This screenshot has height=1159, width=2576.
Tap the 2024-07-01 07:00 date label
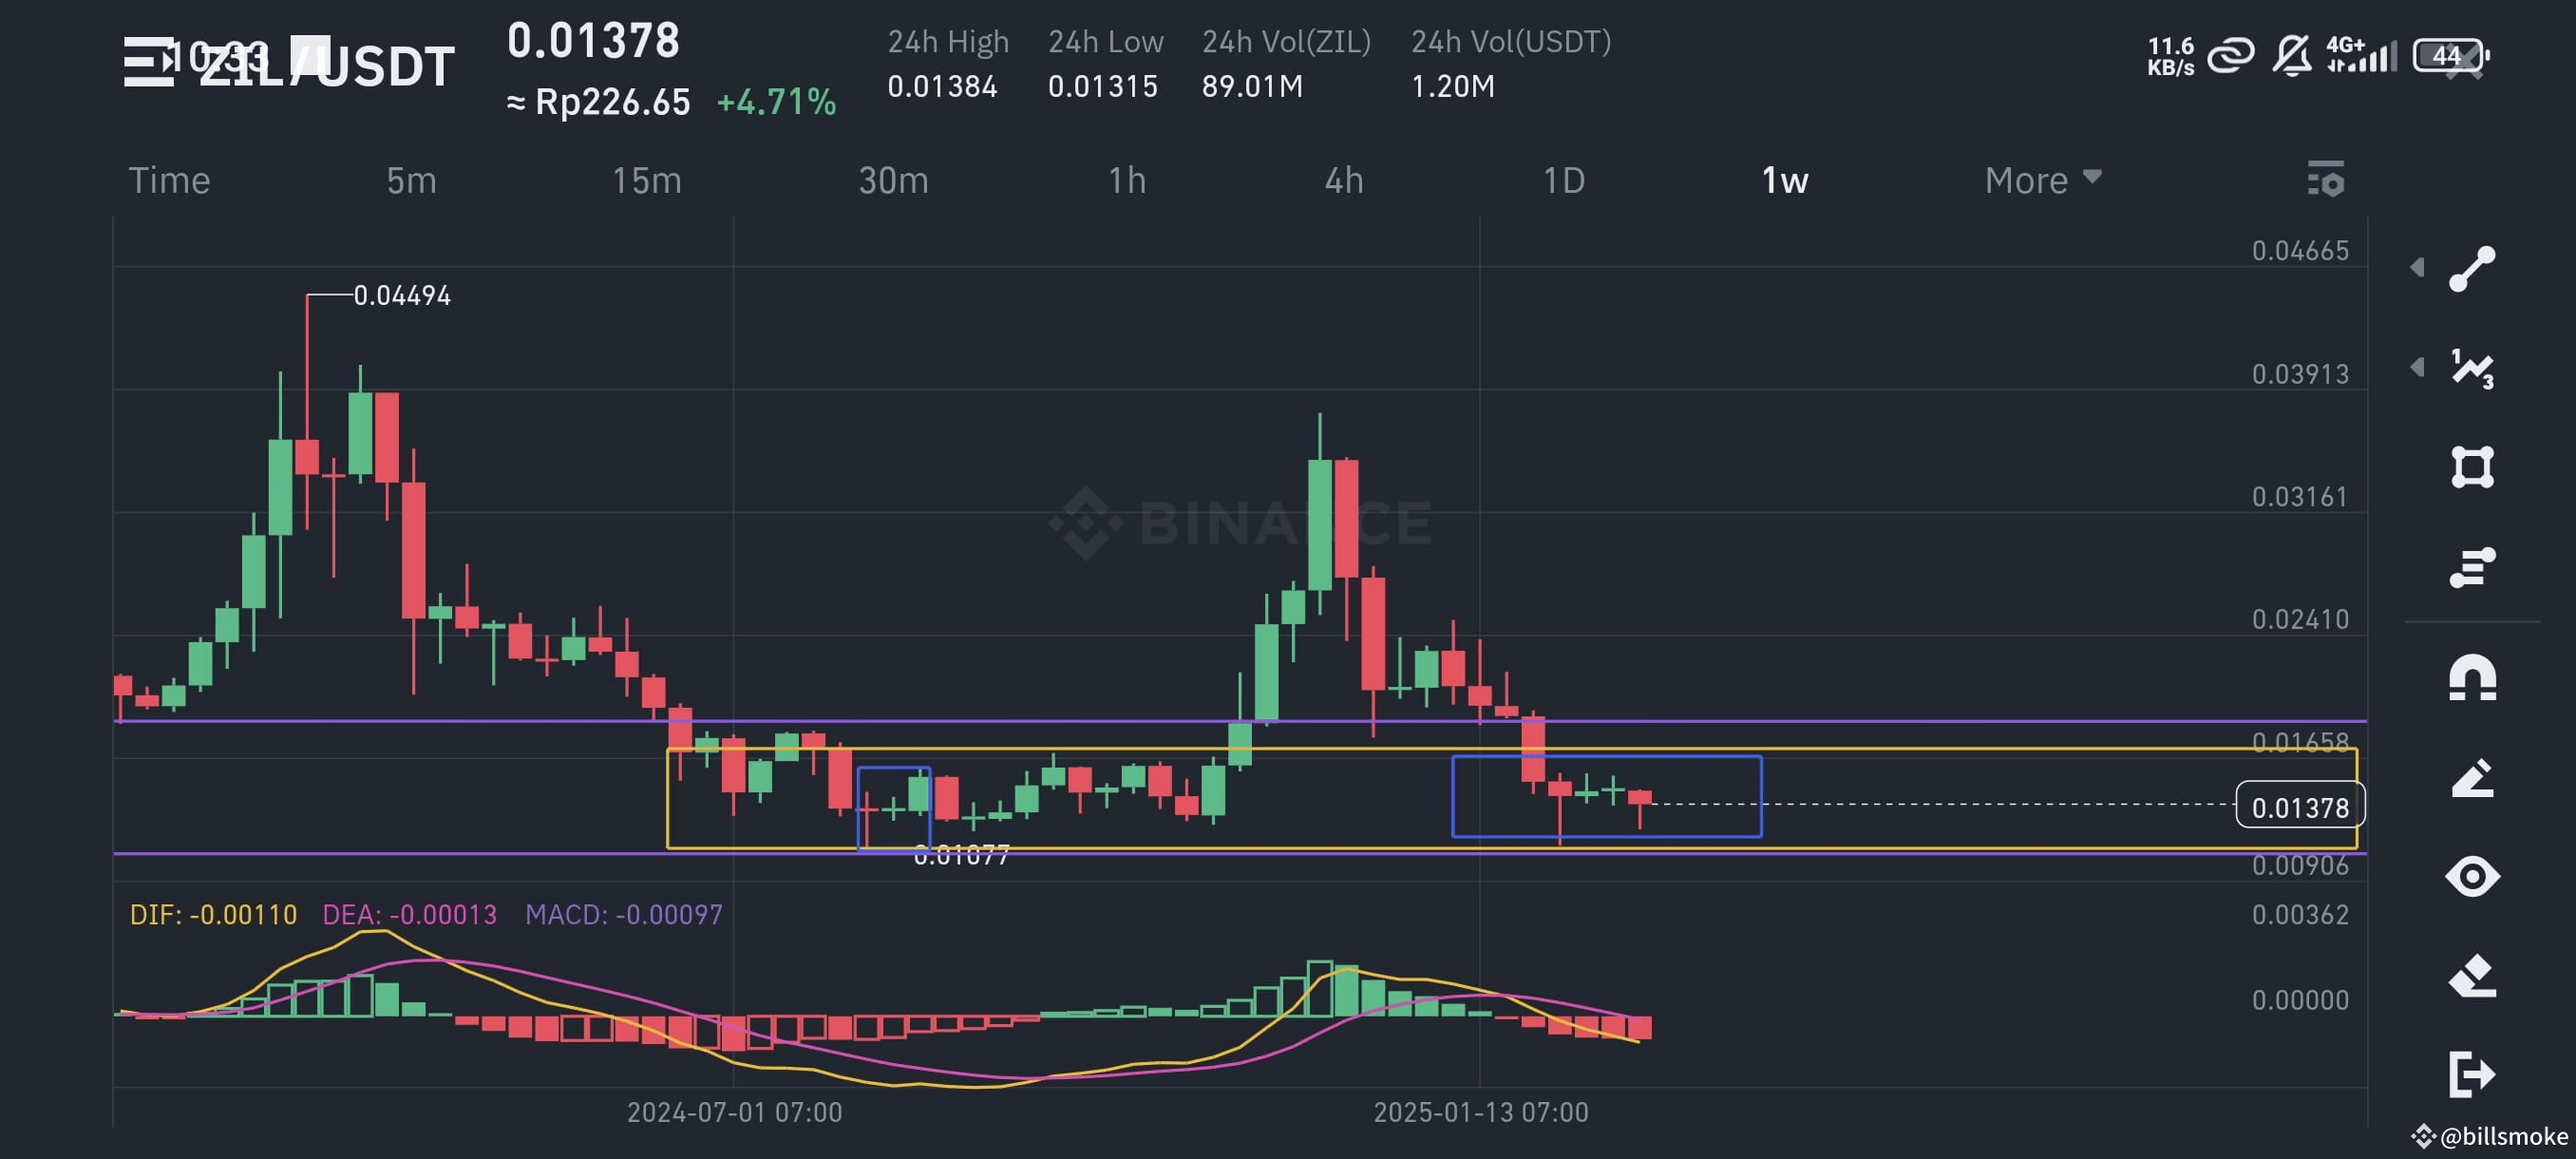pyautogui.click(x=734, y=1112)
